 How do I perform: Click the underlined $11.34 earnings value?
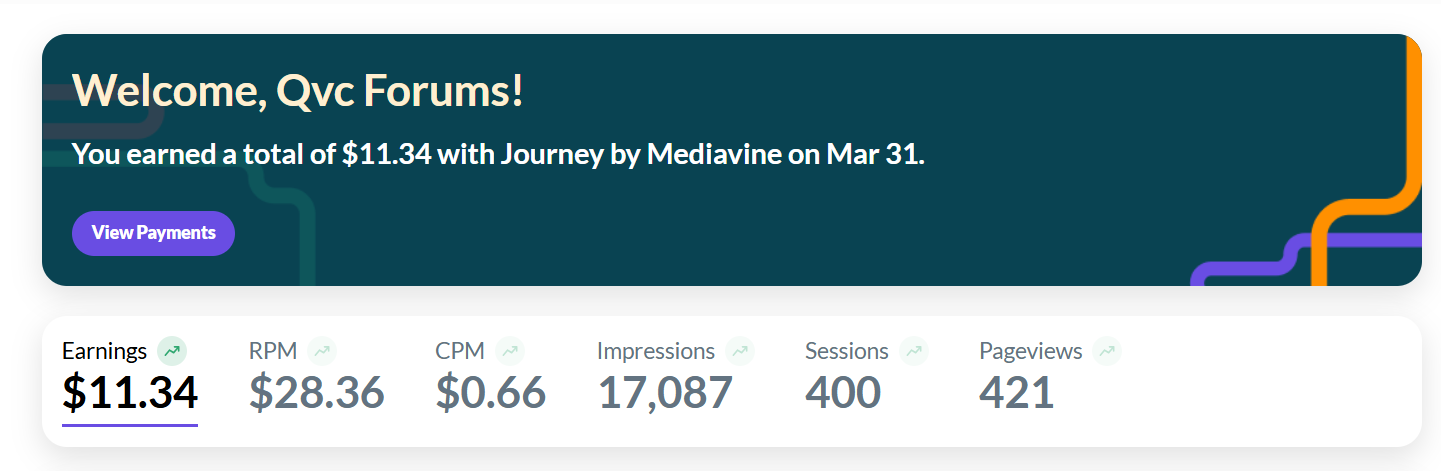[130, 393]
